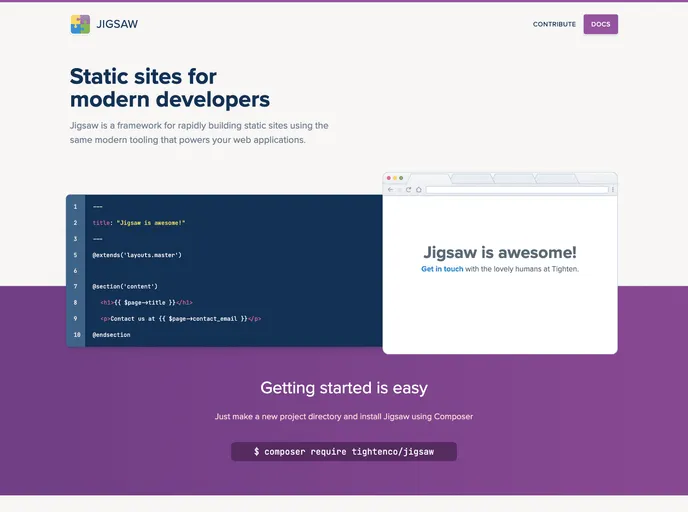This screenshot has height=512, width=688.
Task: Follow the 'Get in touch' link
Action: (442, 269)
